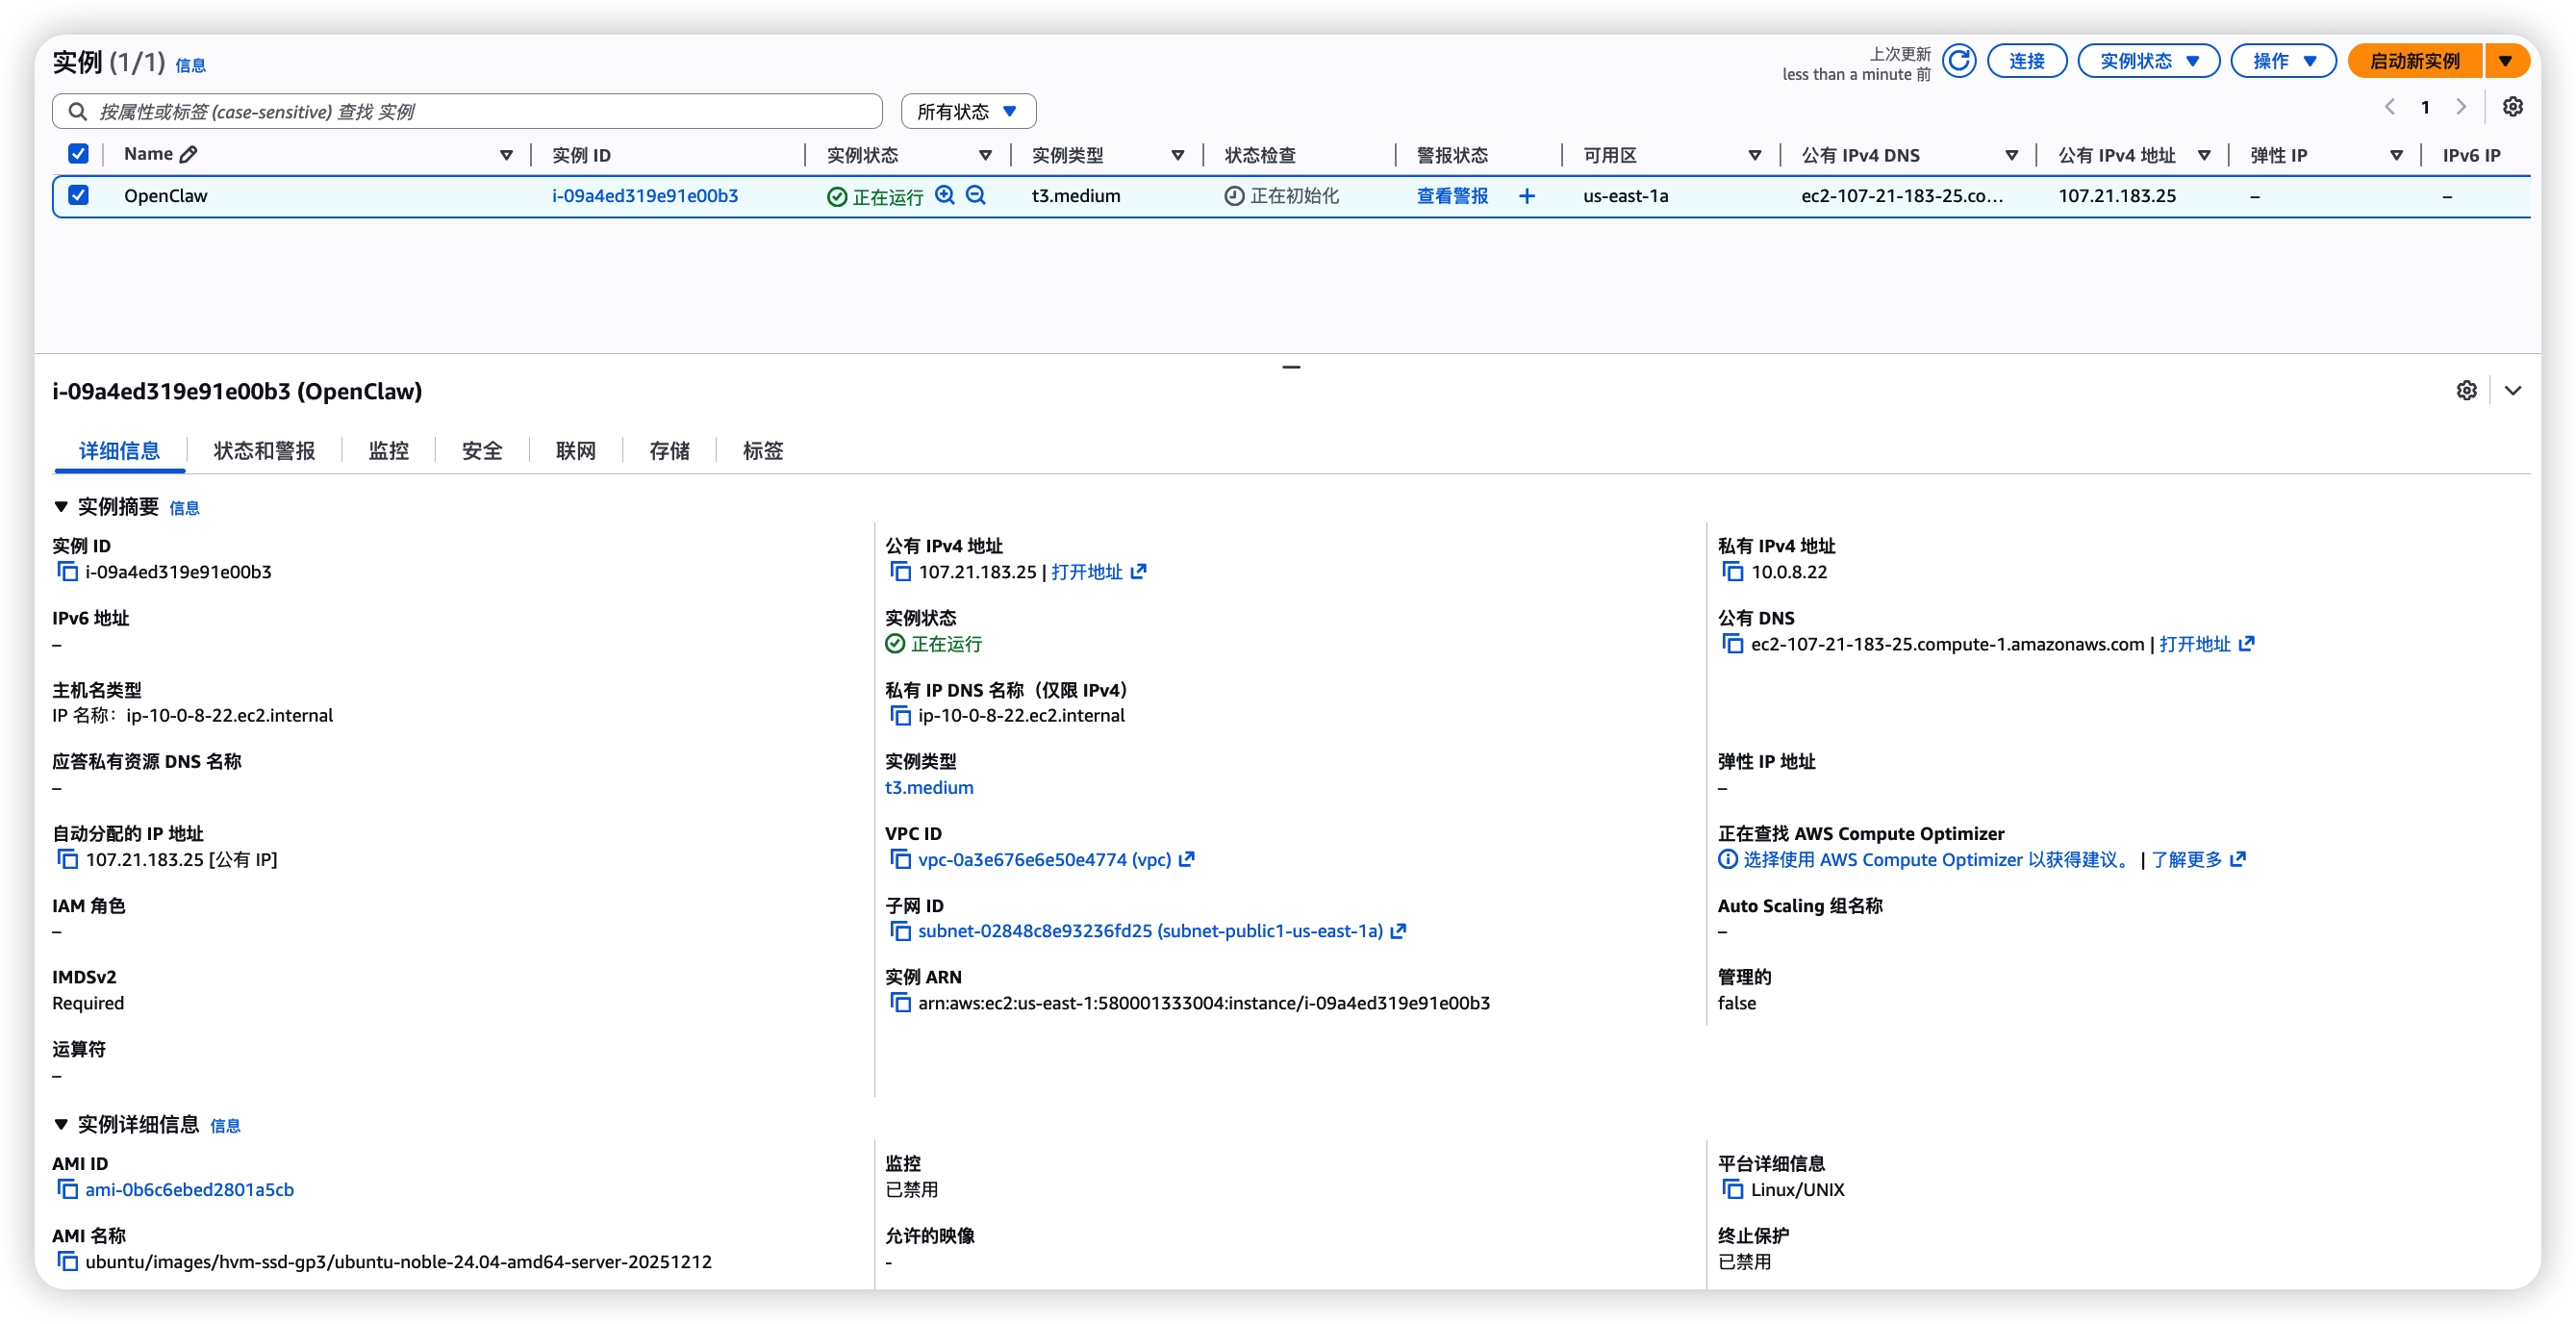This screenshot has width=2576, height=1324.
Task: Expand the 启动新实例 split-button arrow
Action: [2505, 61]
